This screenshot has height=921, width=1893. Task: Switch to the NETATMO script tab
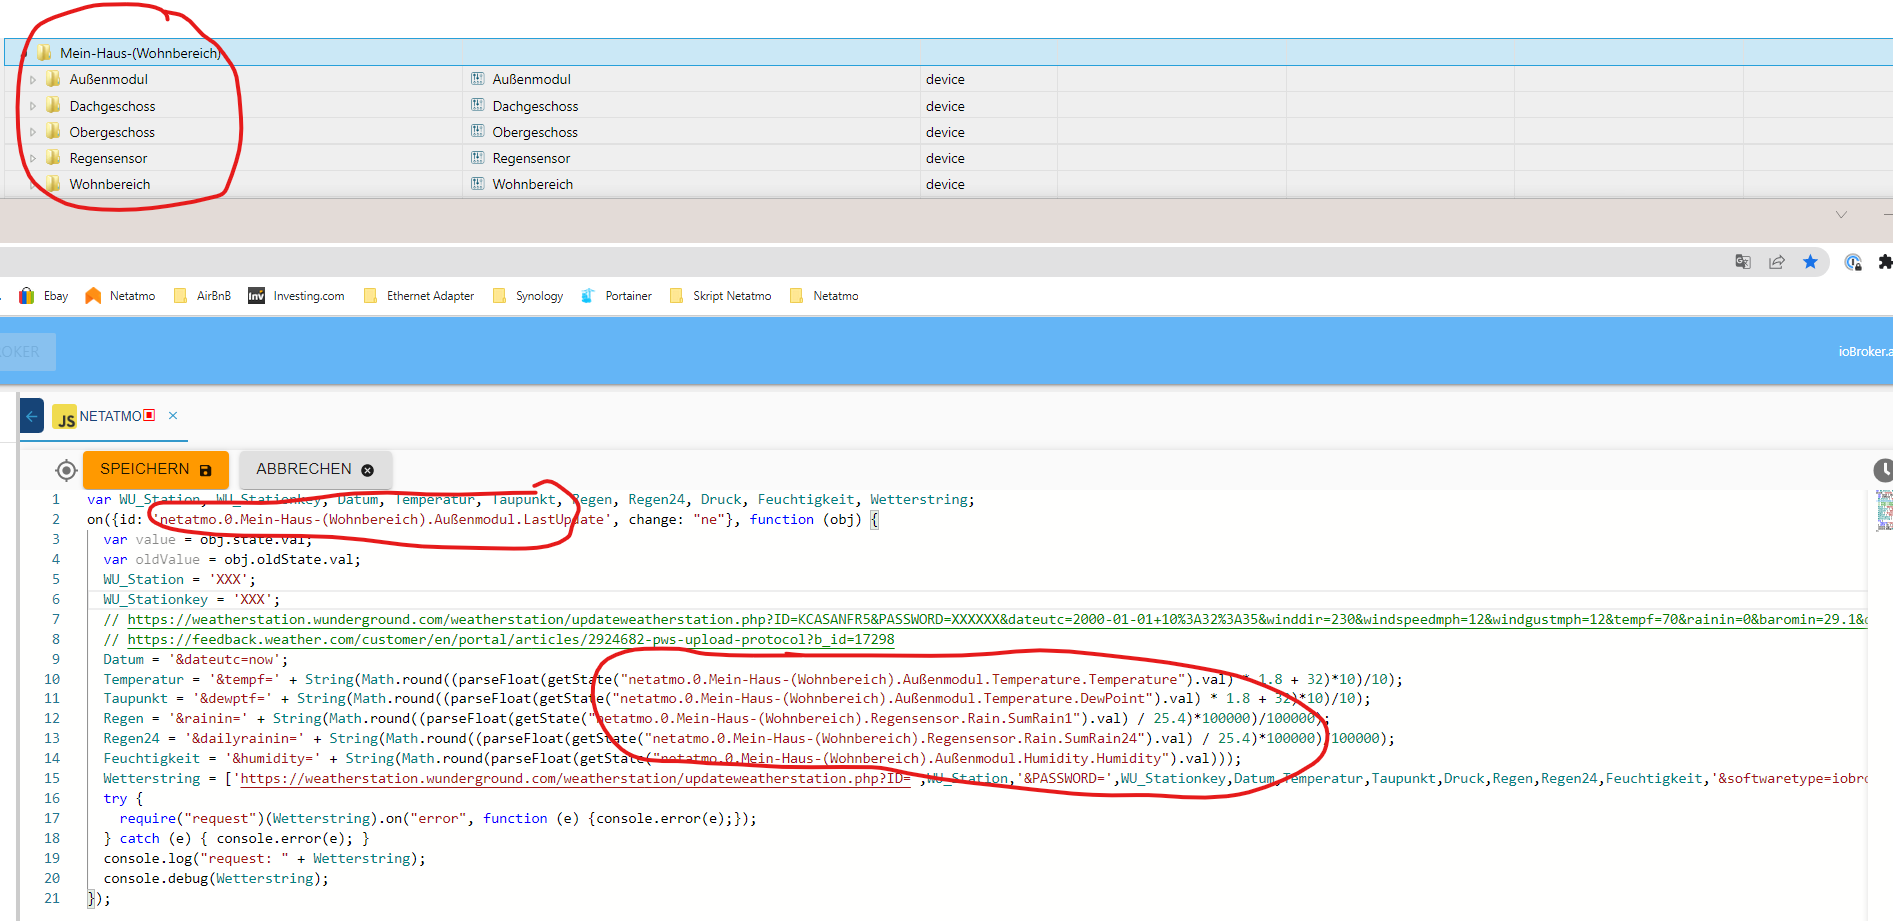coord(111,416)
